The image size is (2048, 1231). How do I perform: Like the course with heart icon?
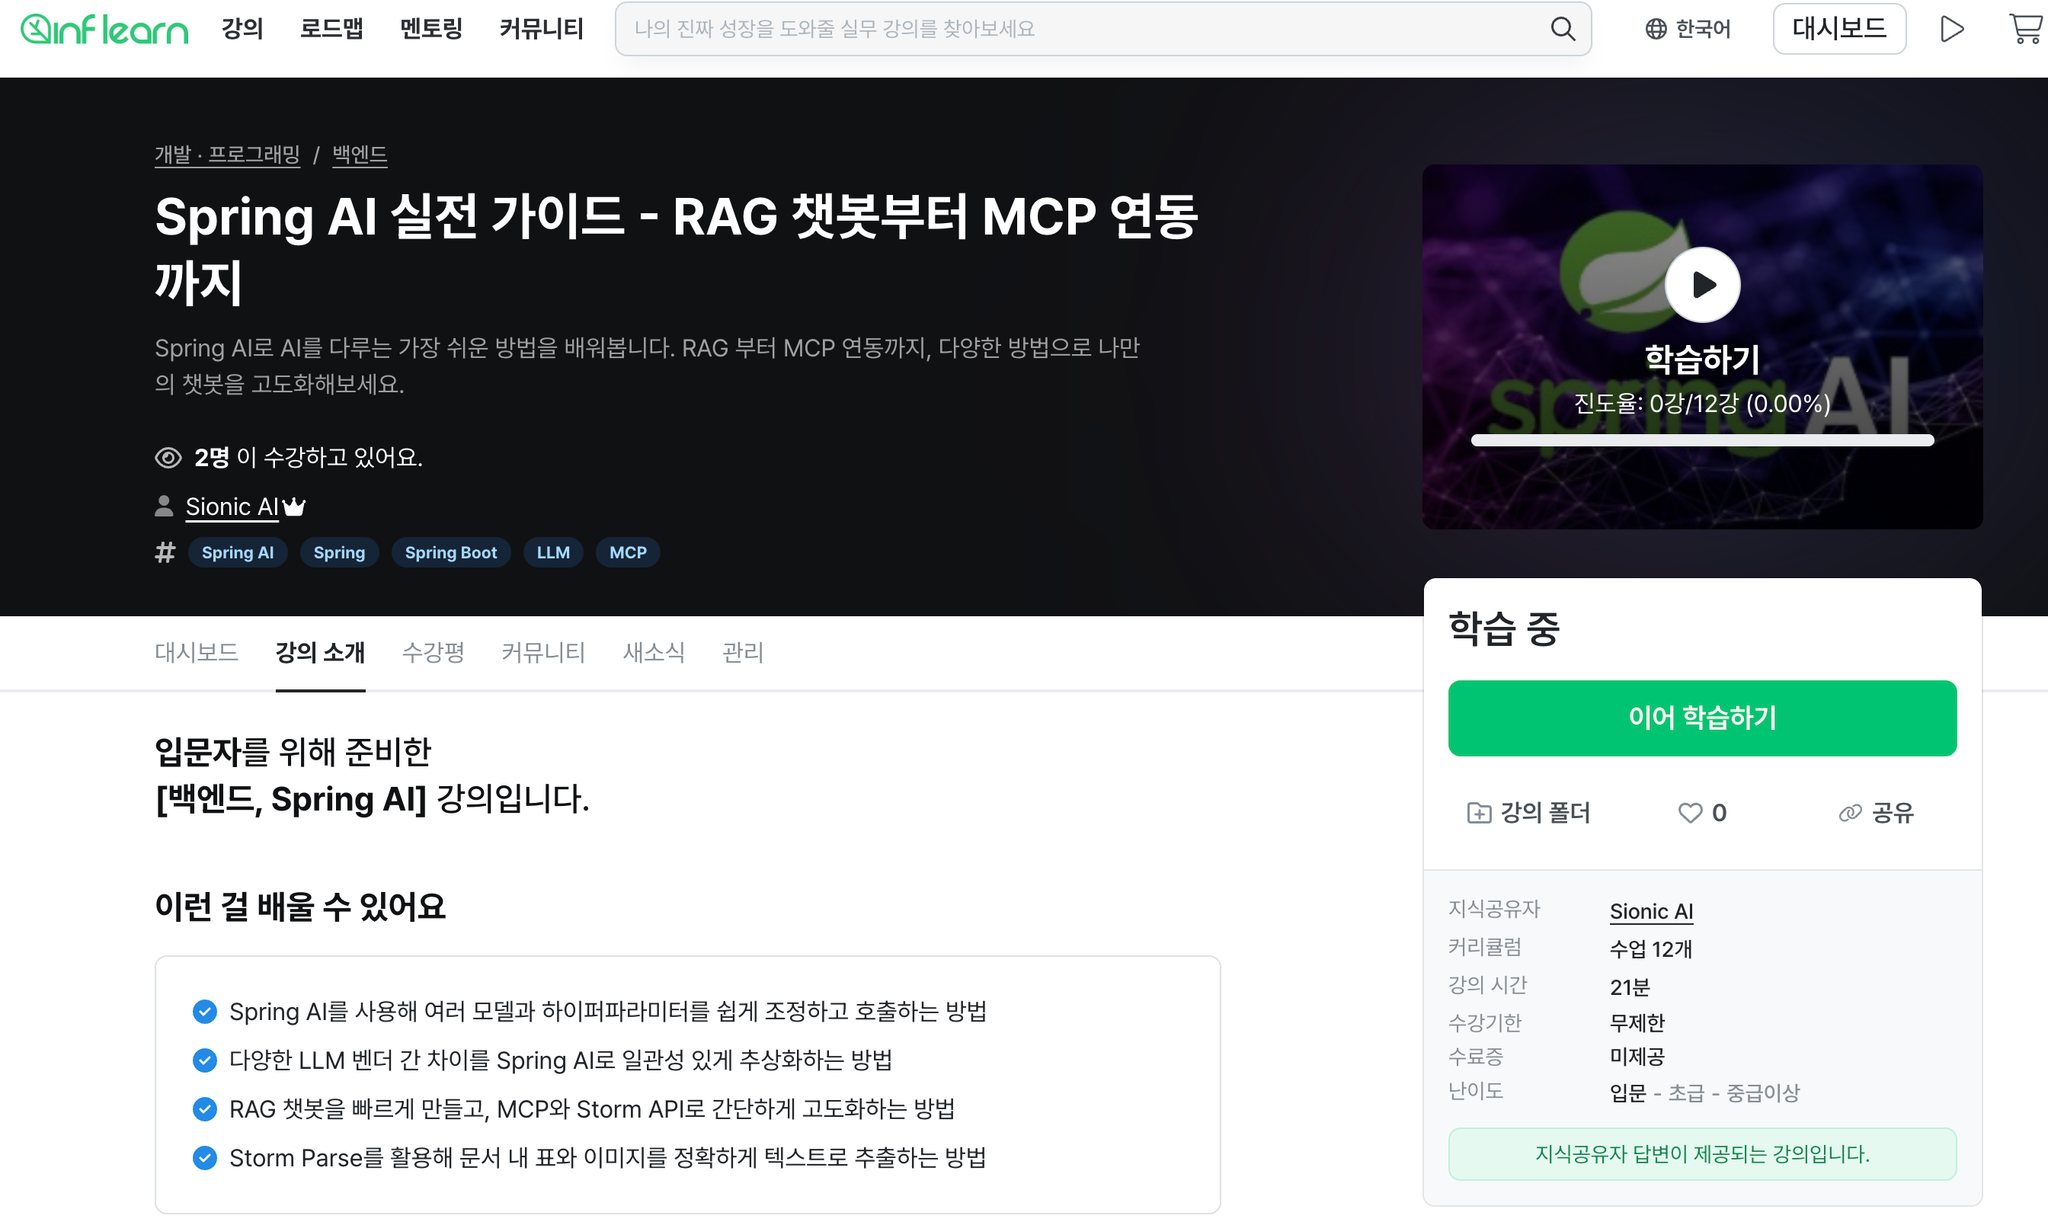1690,813
